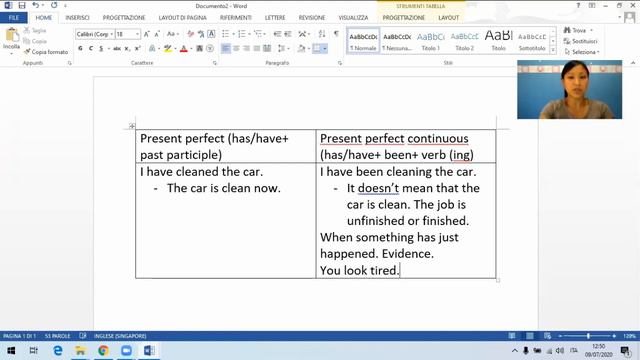640x360 pixels.
Task: Apply the Sottotitolo style
Action: (x=532, y=41)
